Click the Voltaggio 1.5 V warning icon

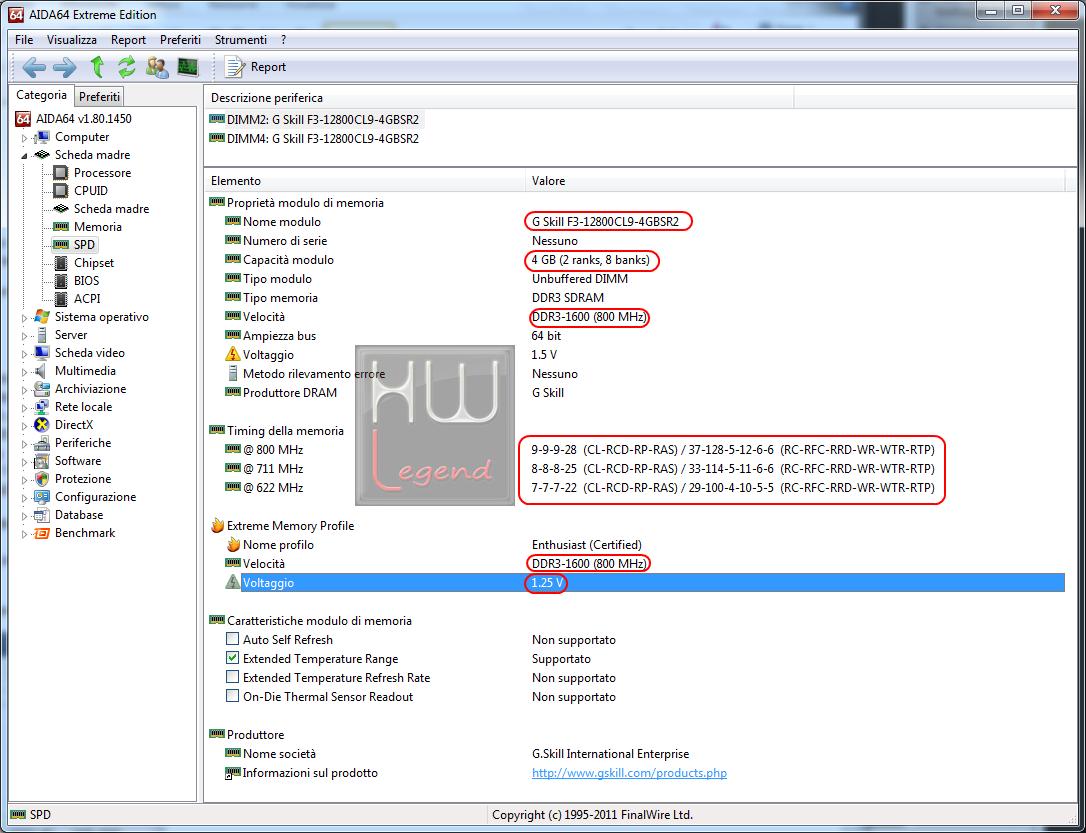pos(233,354)
